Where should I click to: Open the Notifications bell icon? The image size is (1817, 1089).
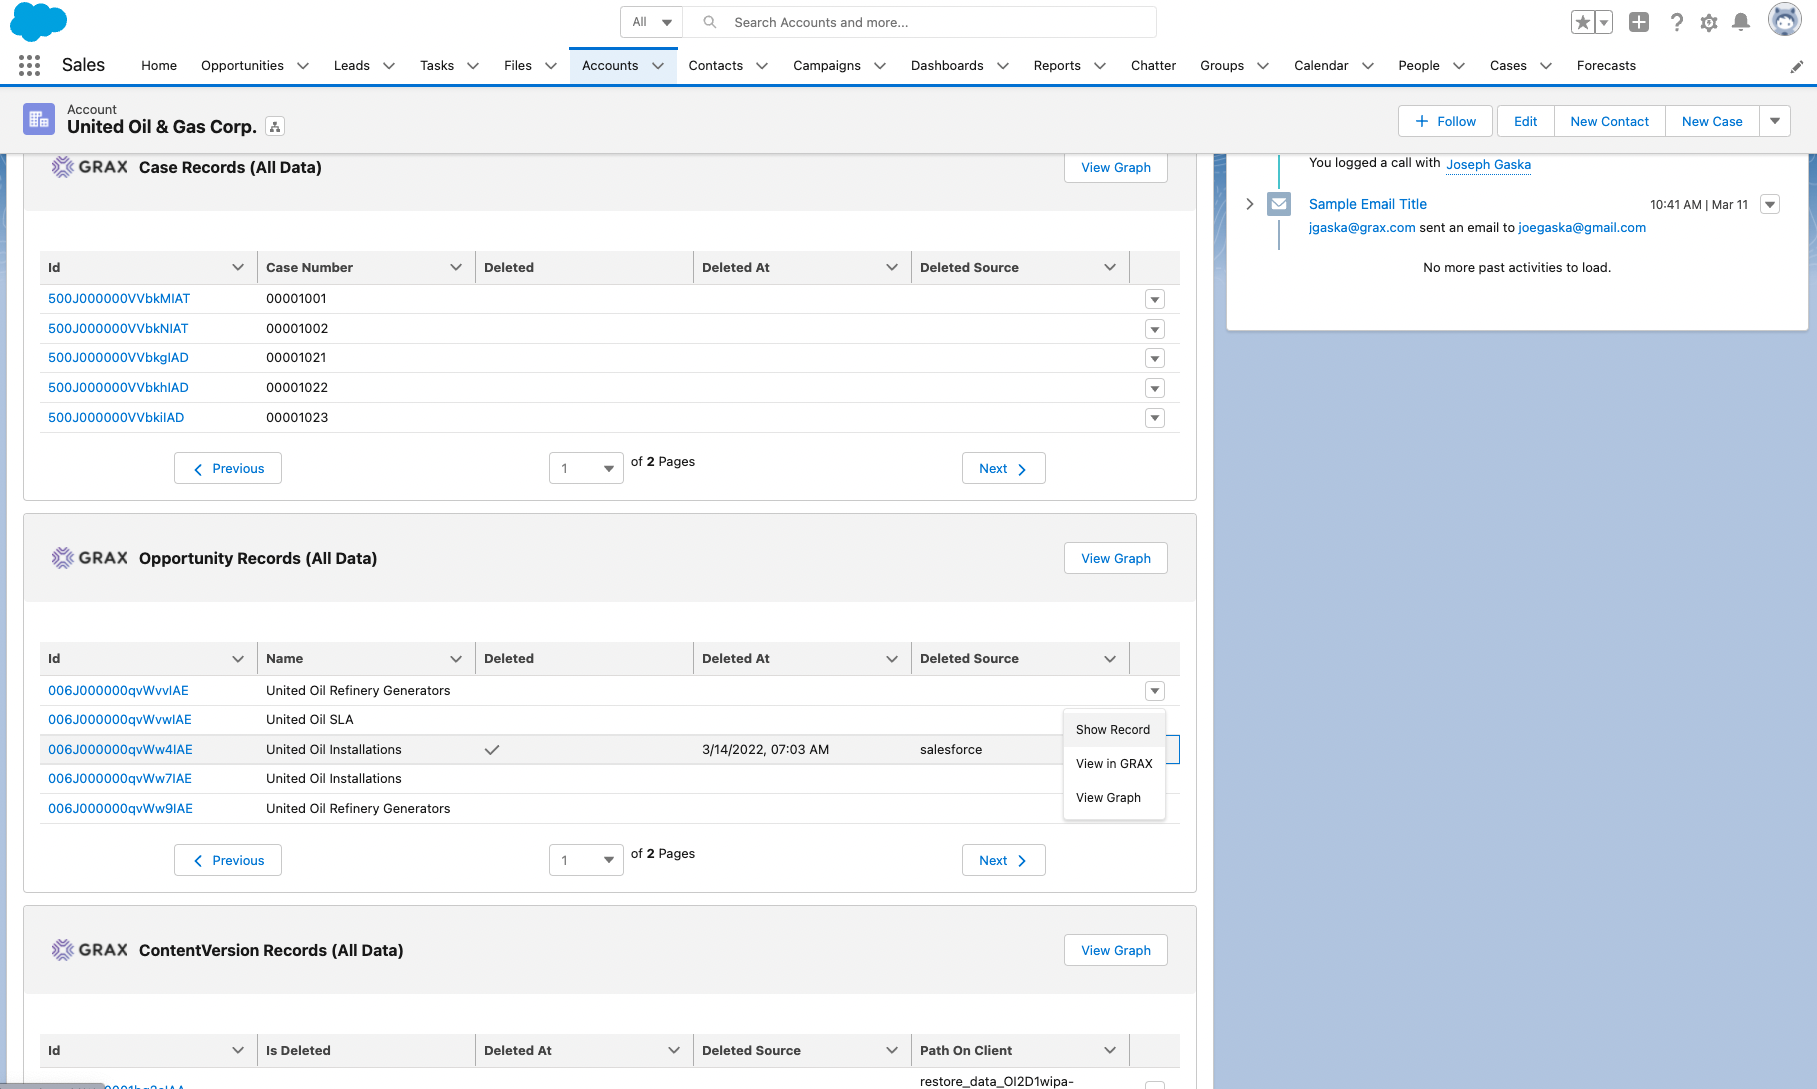(x=1741, y=22)
